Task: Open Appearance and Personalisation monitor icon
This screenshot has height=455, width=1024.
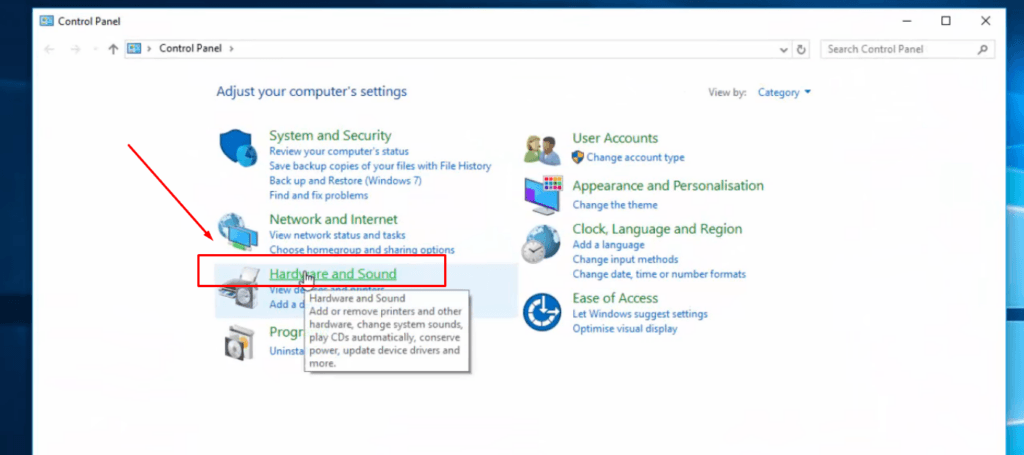Action: (x=543, y=195)
